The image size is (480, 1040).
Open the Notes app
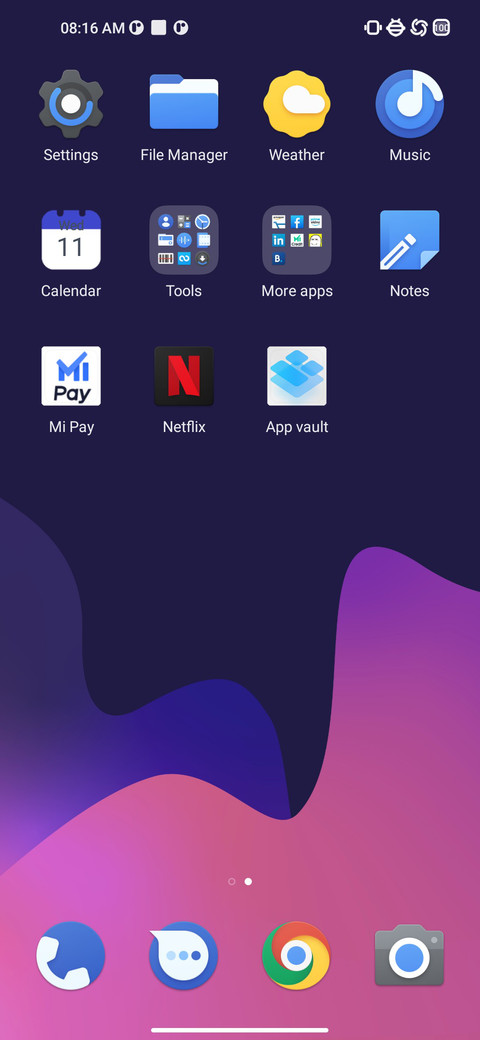point(410,240)
